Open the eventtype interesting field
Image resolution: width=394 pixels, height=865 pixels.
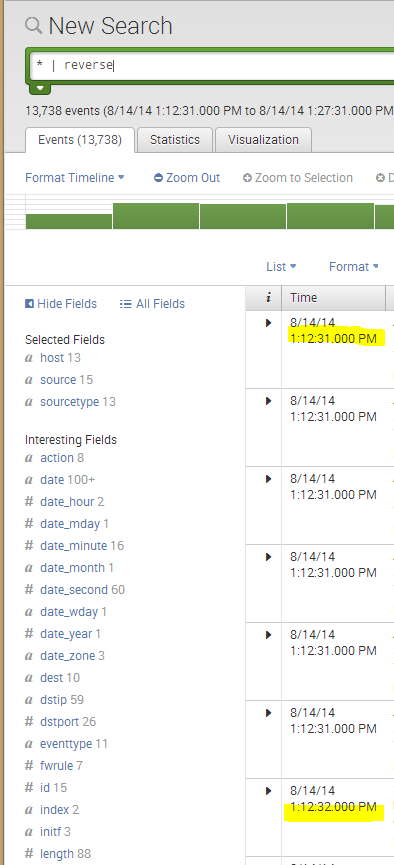click(x=66, y=744)
